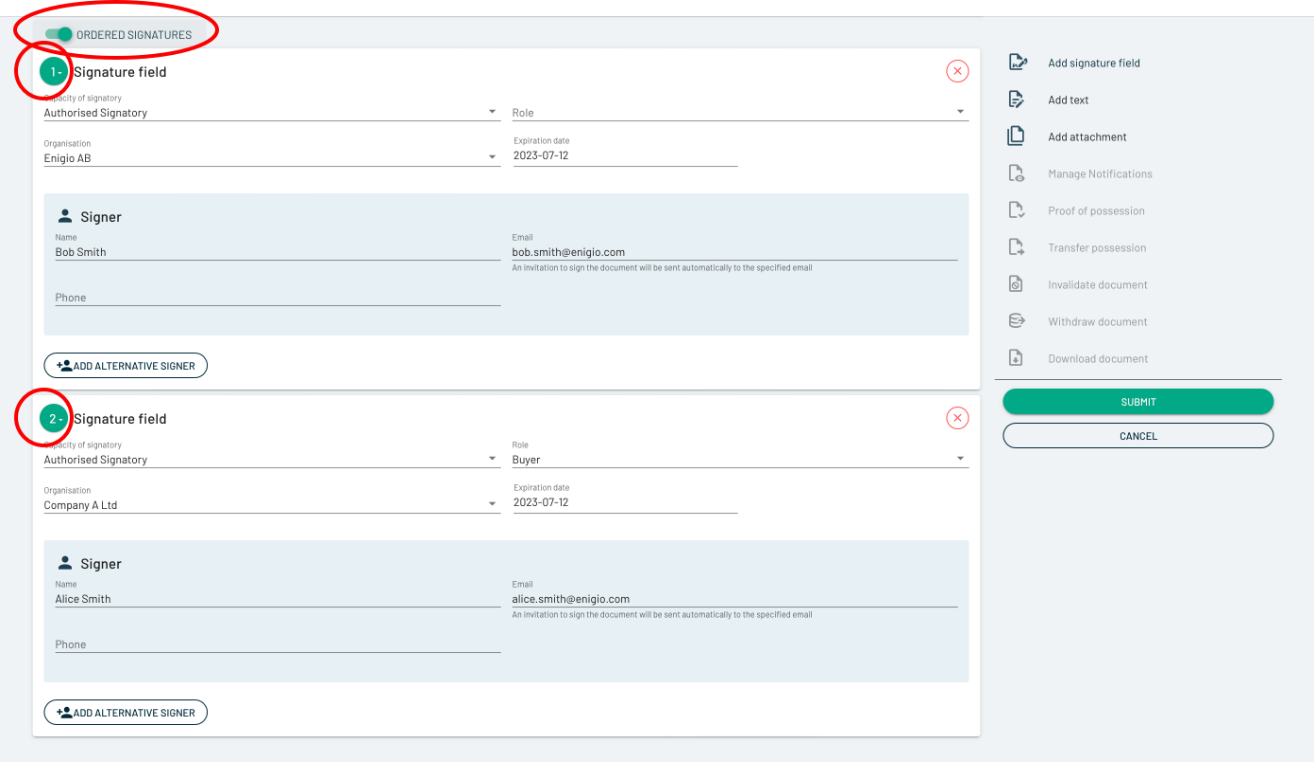
Task: Expand the empty Role dropdown in field 1
Action: (x=739, y=113)
